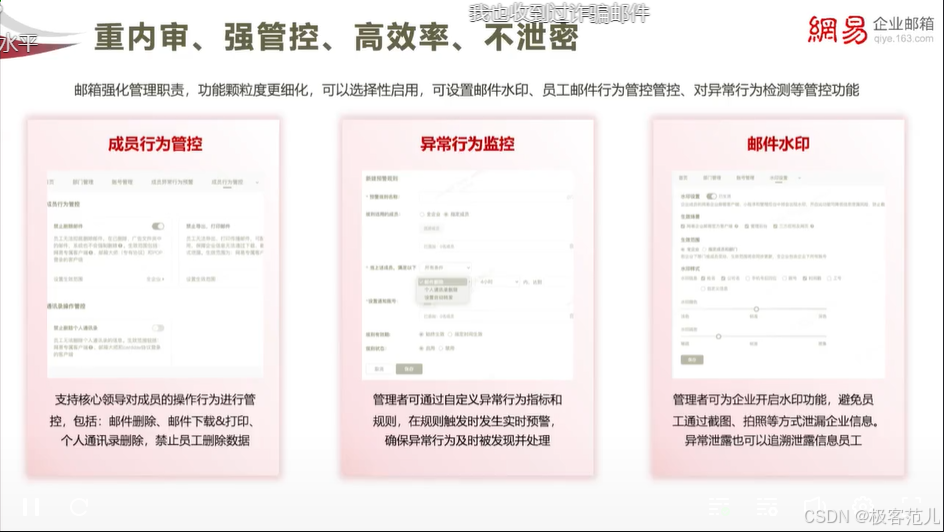Screen dimensions: 944x532
Task: Click the cancel button in 异常行为监控 form
Action: coord(379,369)
